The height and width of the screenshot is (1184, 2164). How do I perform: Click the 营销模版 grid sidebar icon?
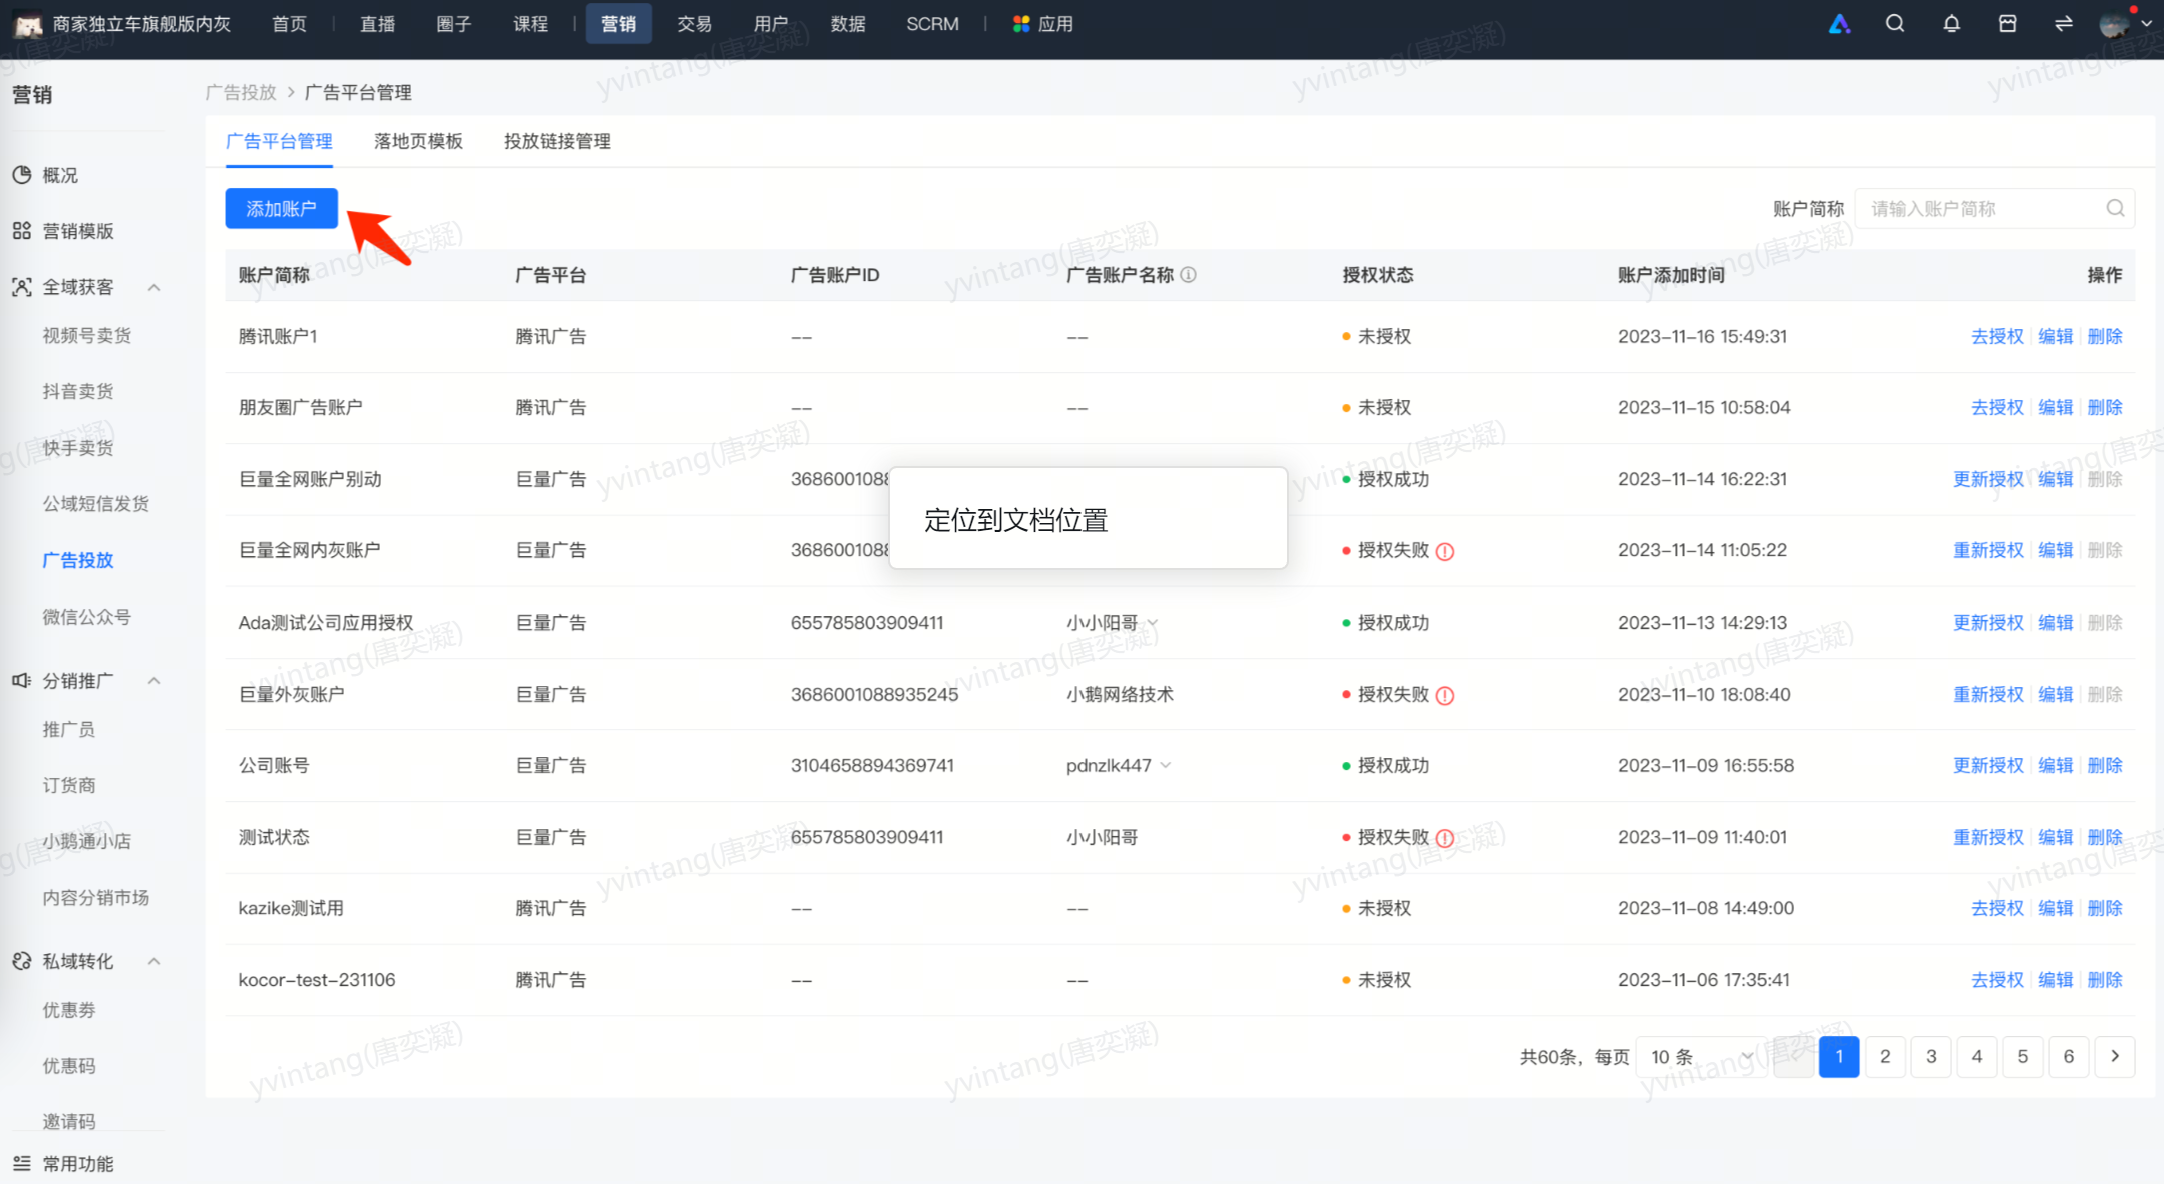[21, 231]
